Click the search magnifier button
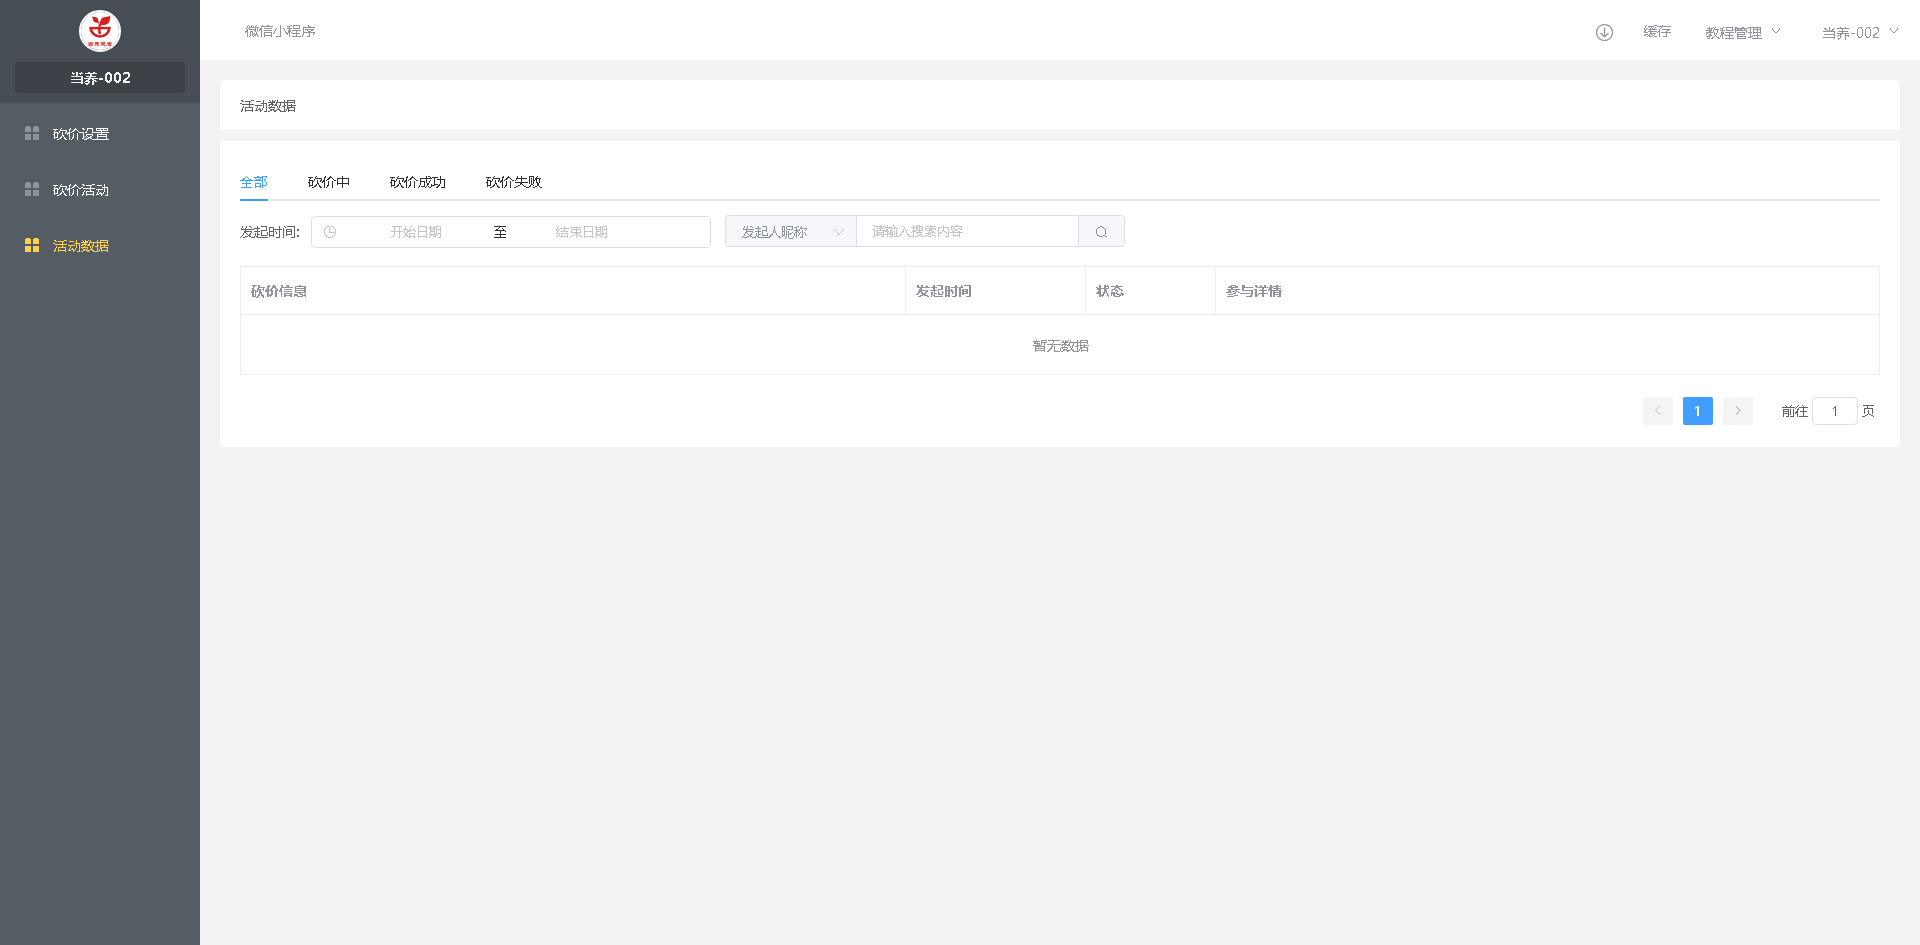This screenshot has height=945, width=1920. point(1101,232)
